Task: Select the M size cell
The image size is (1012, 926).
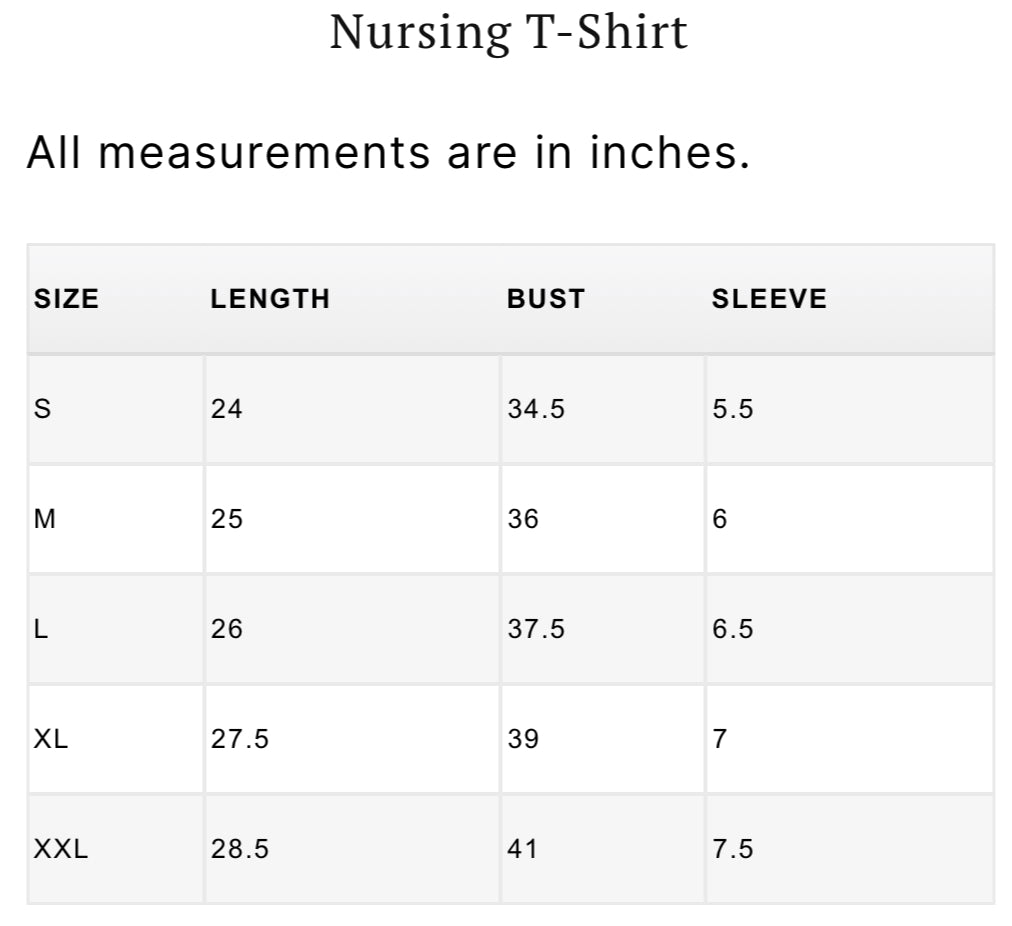Action: click(45, 519)
